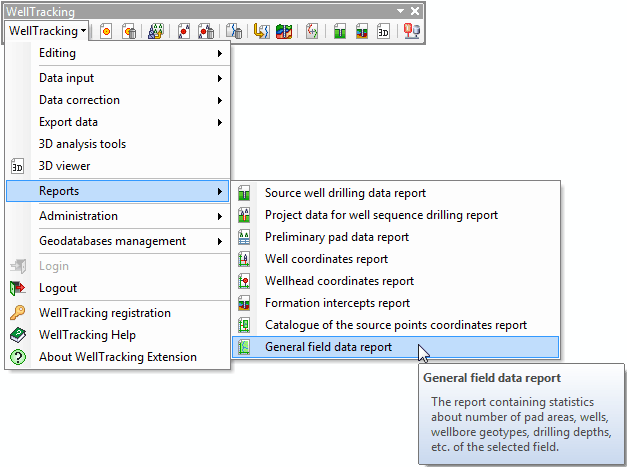Screen dimensions: 627x467
Task: Click the key icon for WellTracking registration
Action: (x=18, y=313)
